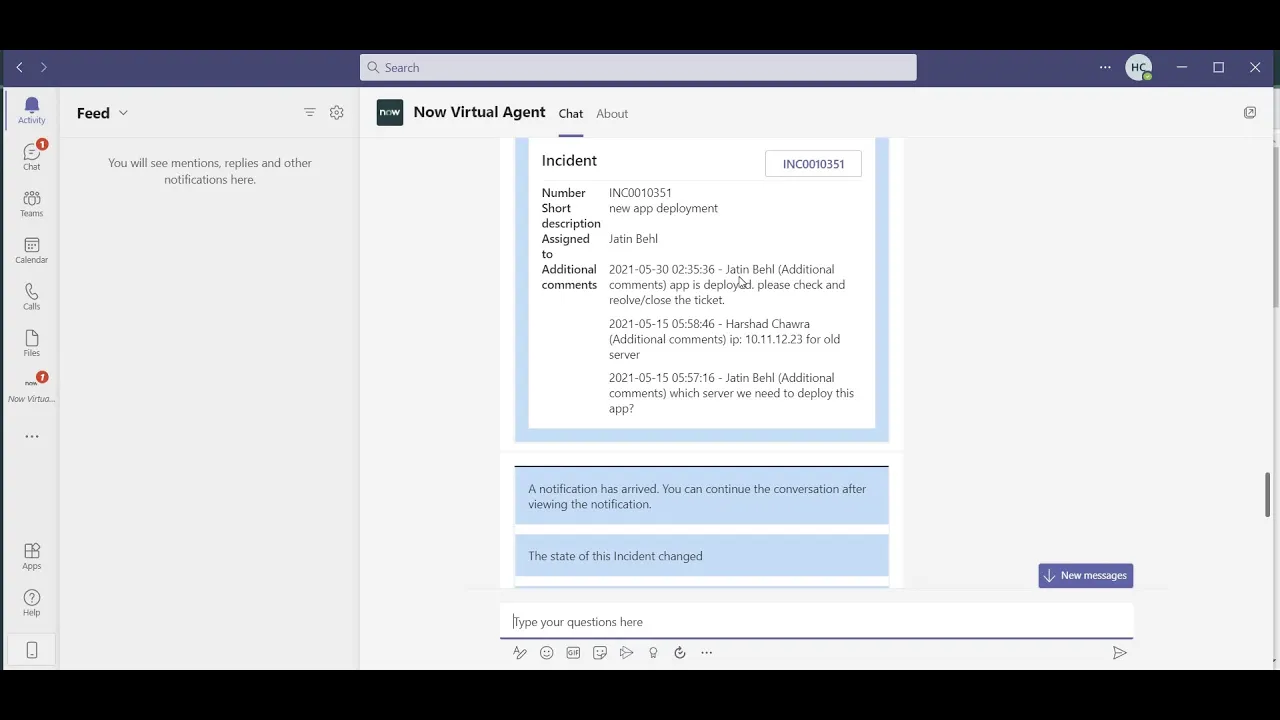Pop out the chat window
The image size is (1280, 720).
(1250, 113)
